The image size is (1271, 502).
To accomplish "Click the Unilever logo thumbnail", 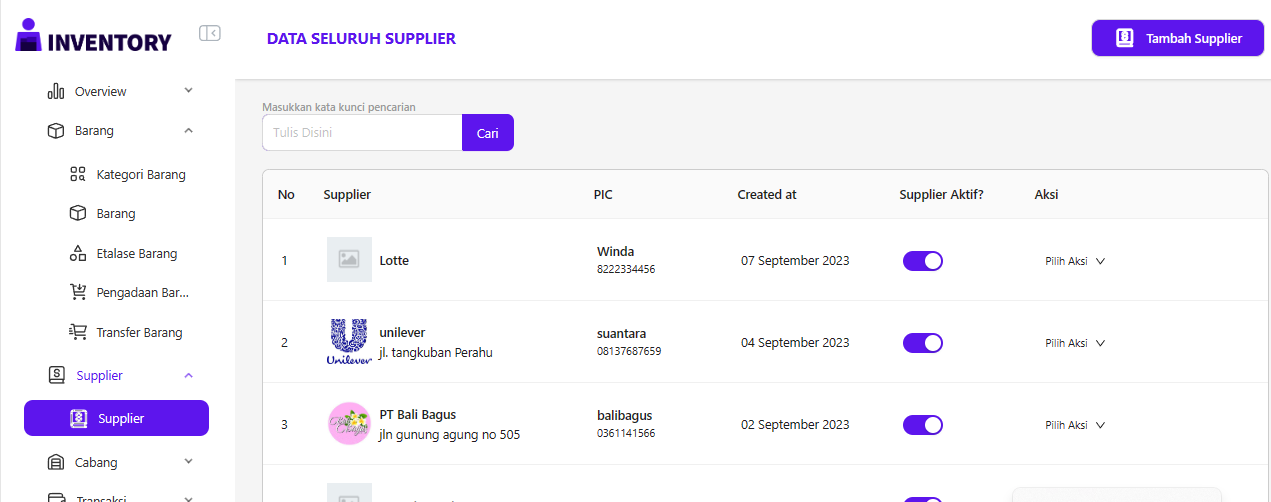I will pyautogui.click(x=349, y=342).
